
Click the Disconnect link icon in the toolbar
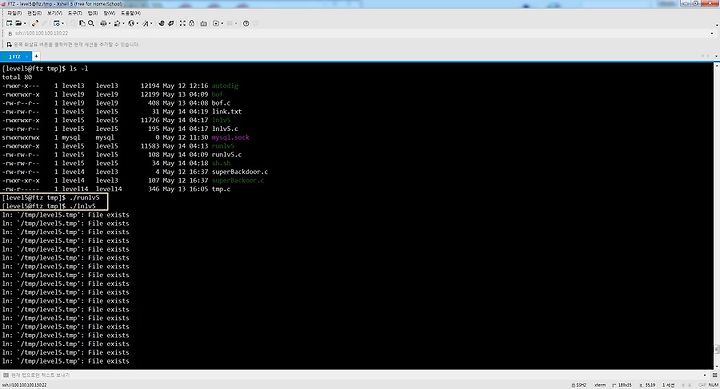point(35,23)
